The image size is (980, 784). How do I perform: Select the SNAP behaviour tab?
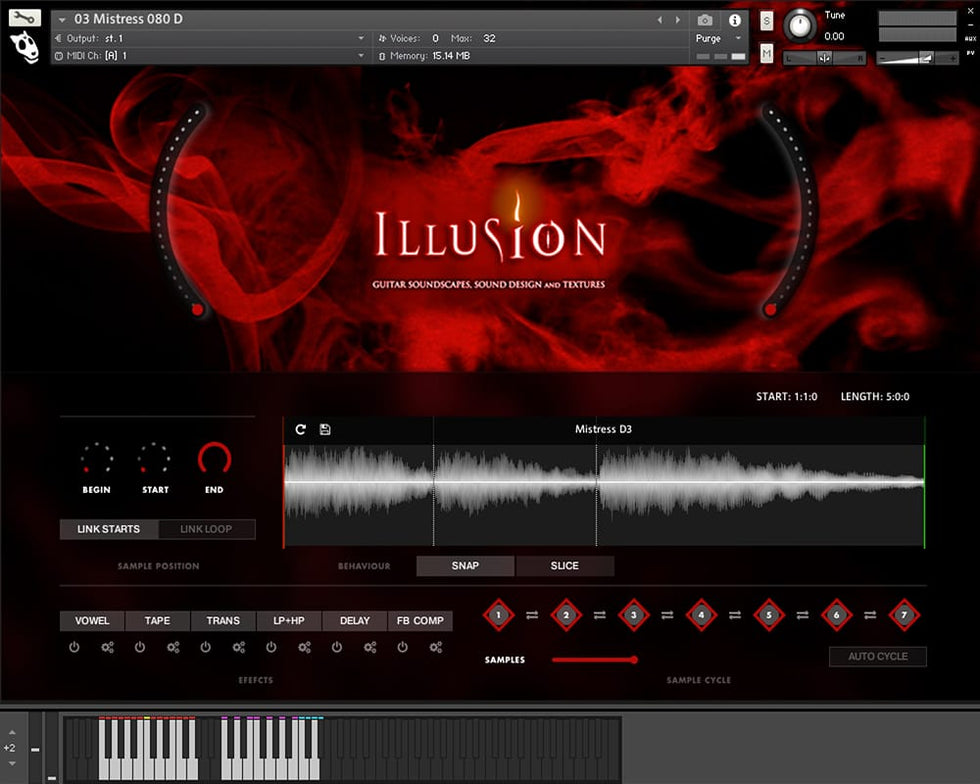click(x=465, y=566)
